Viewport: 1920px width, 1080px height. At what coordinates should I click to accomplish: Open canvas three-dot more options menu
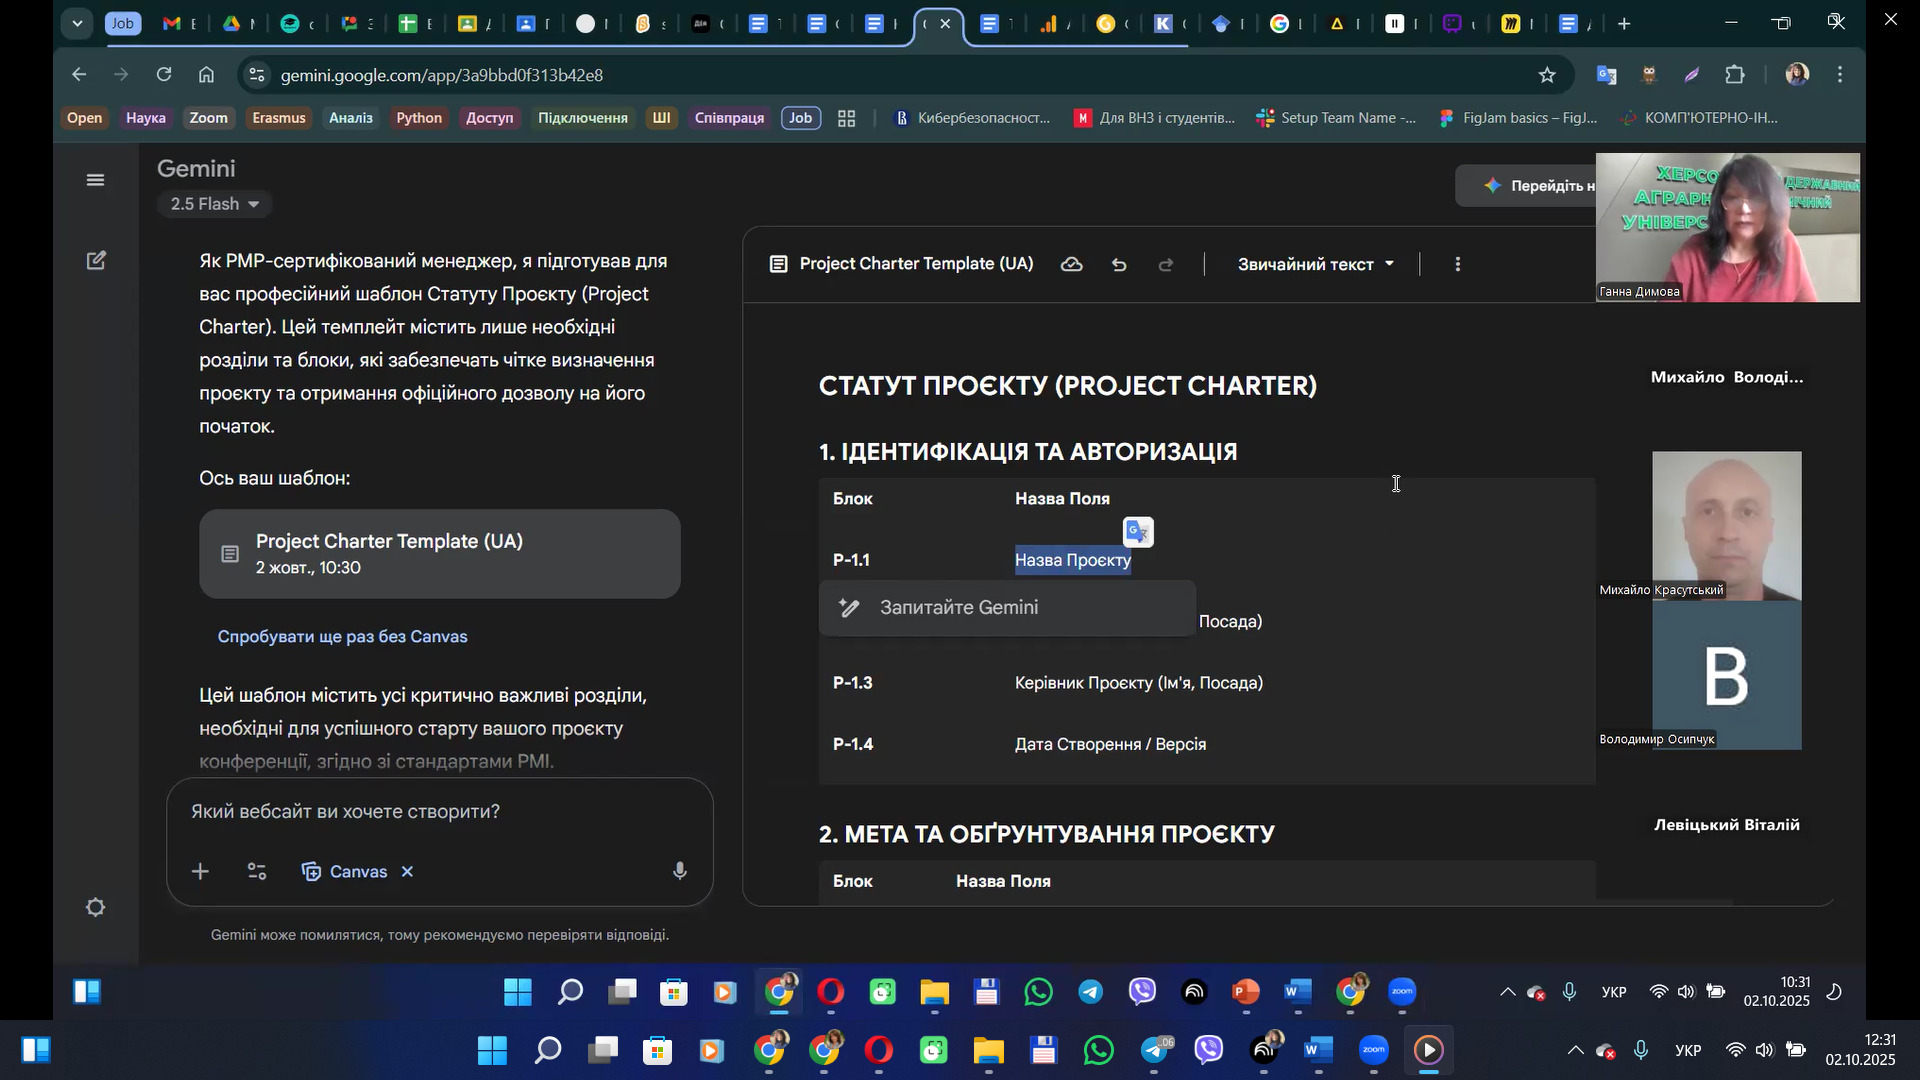point(1457,265)
